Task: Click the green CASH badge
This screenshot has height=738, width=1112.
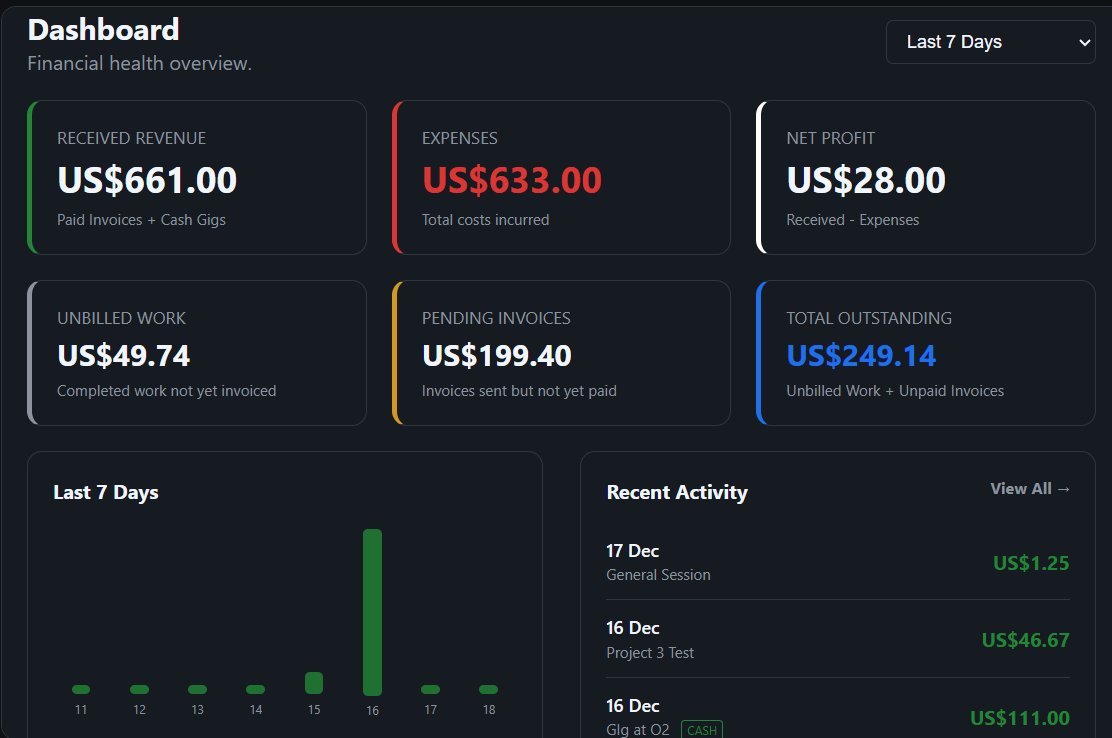Action: pos(701,729)
